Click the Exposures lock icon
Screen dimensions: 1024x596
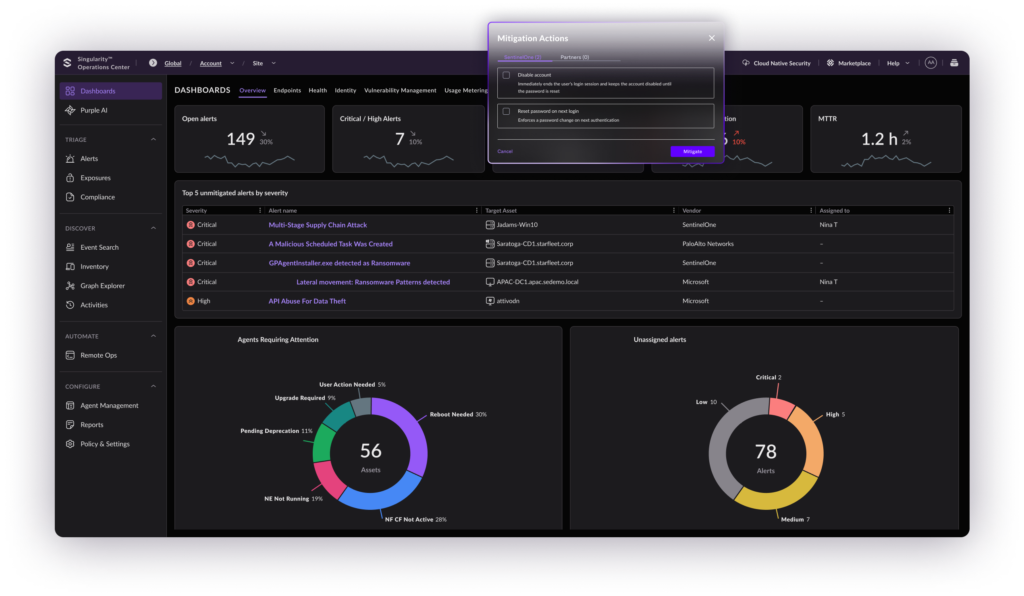tap(71, 178)
